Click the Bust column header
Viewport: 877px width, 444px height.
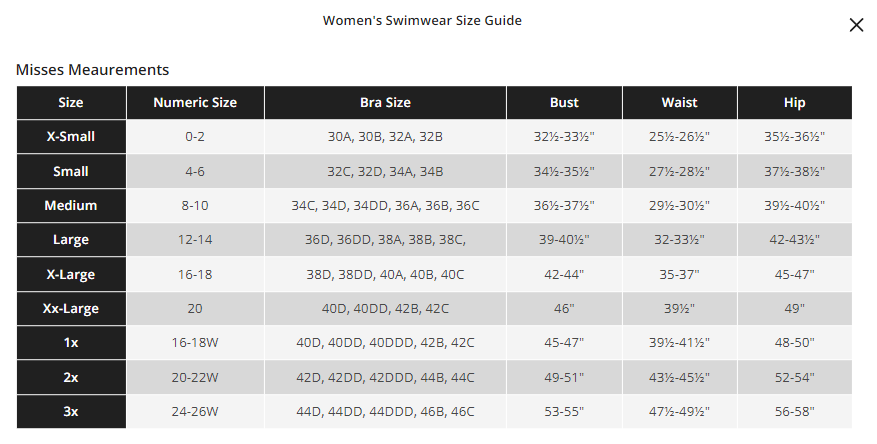pos(564,103)
